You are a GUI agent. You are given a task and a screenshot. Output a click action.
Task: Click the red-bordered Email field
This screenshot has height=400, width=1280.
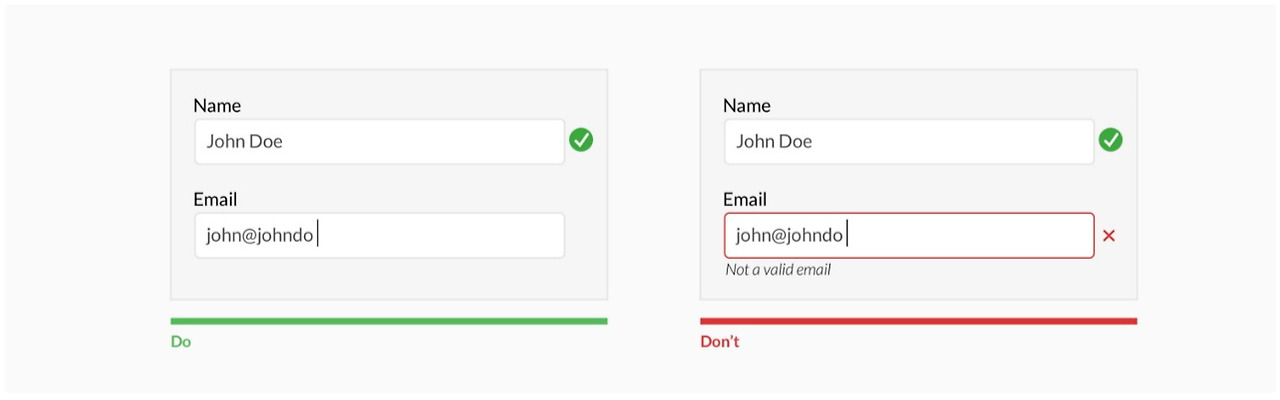(x=909, y=236)
